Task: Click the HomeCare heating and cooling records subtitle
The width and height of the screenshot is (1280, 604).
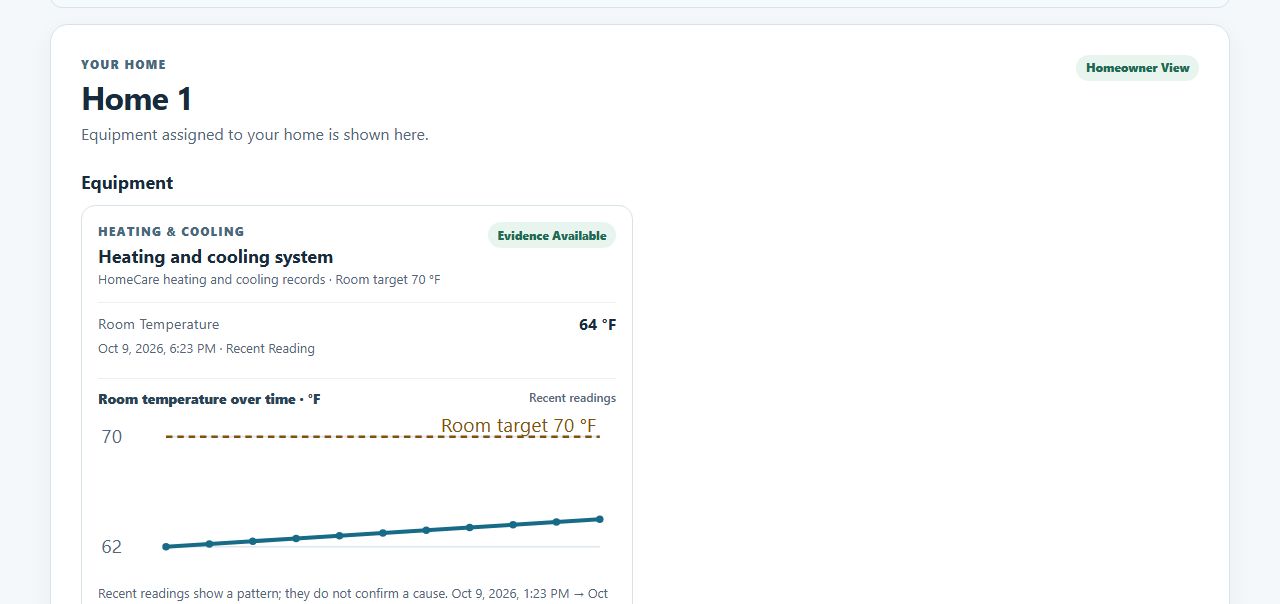Action: tap(269, 280)
